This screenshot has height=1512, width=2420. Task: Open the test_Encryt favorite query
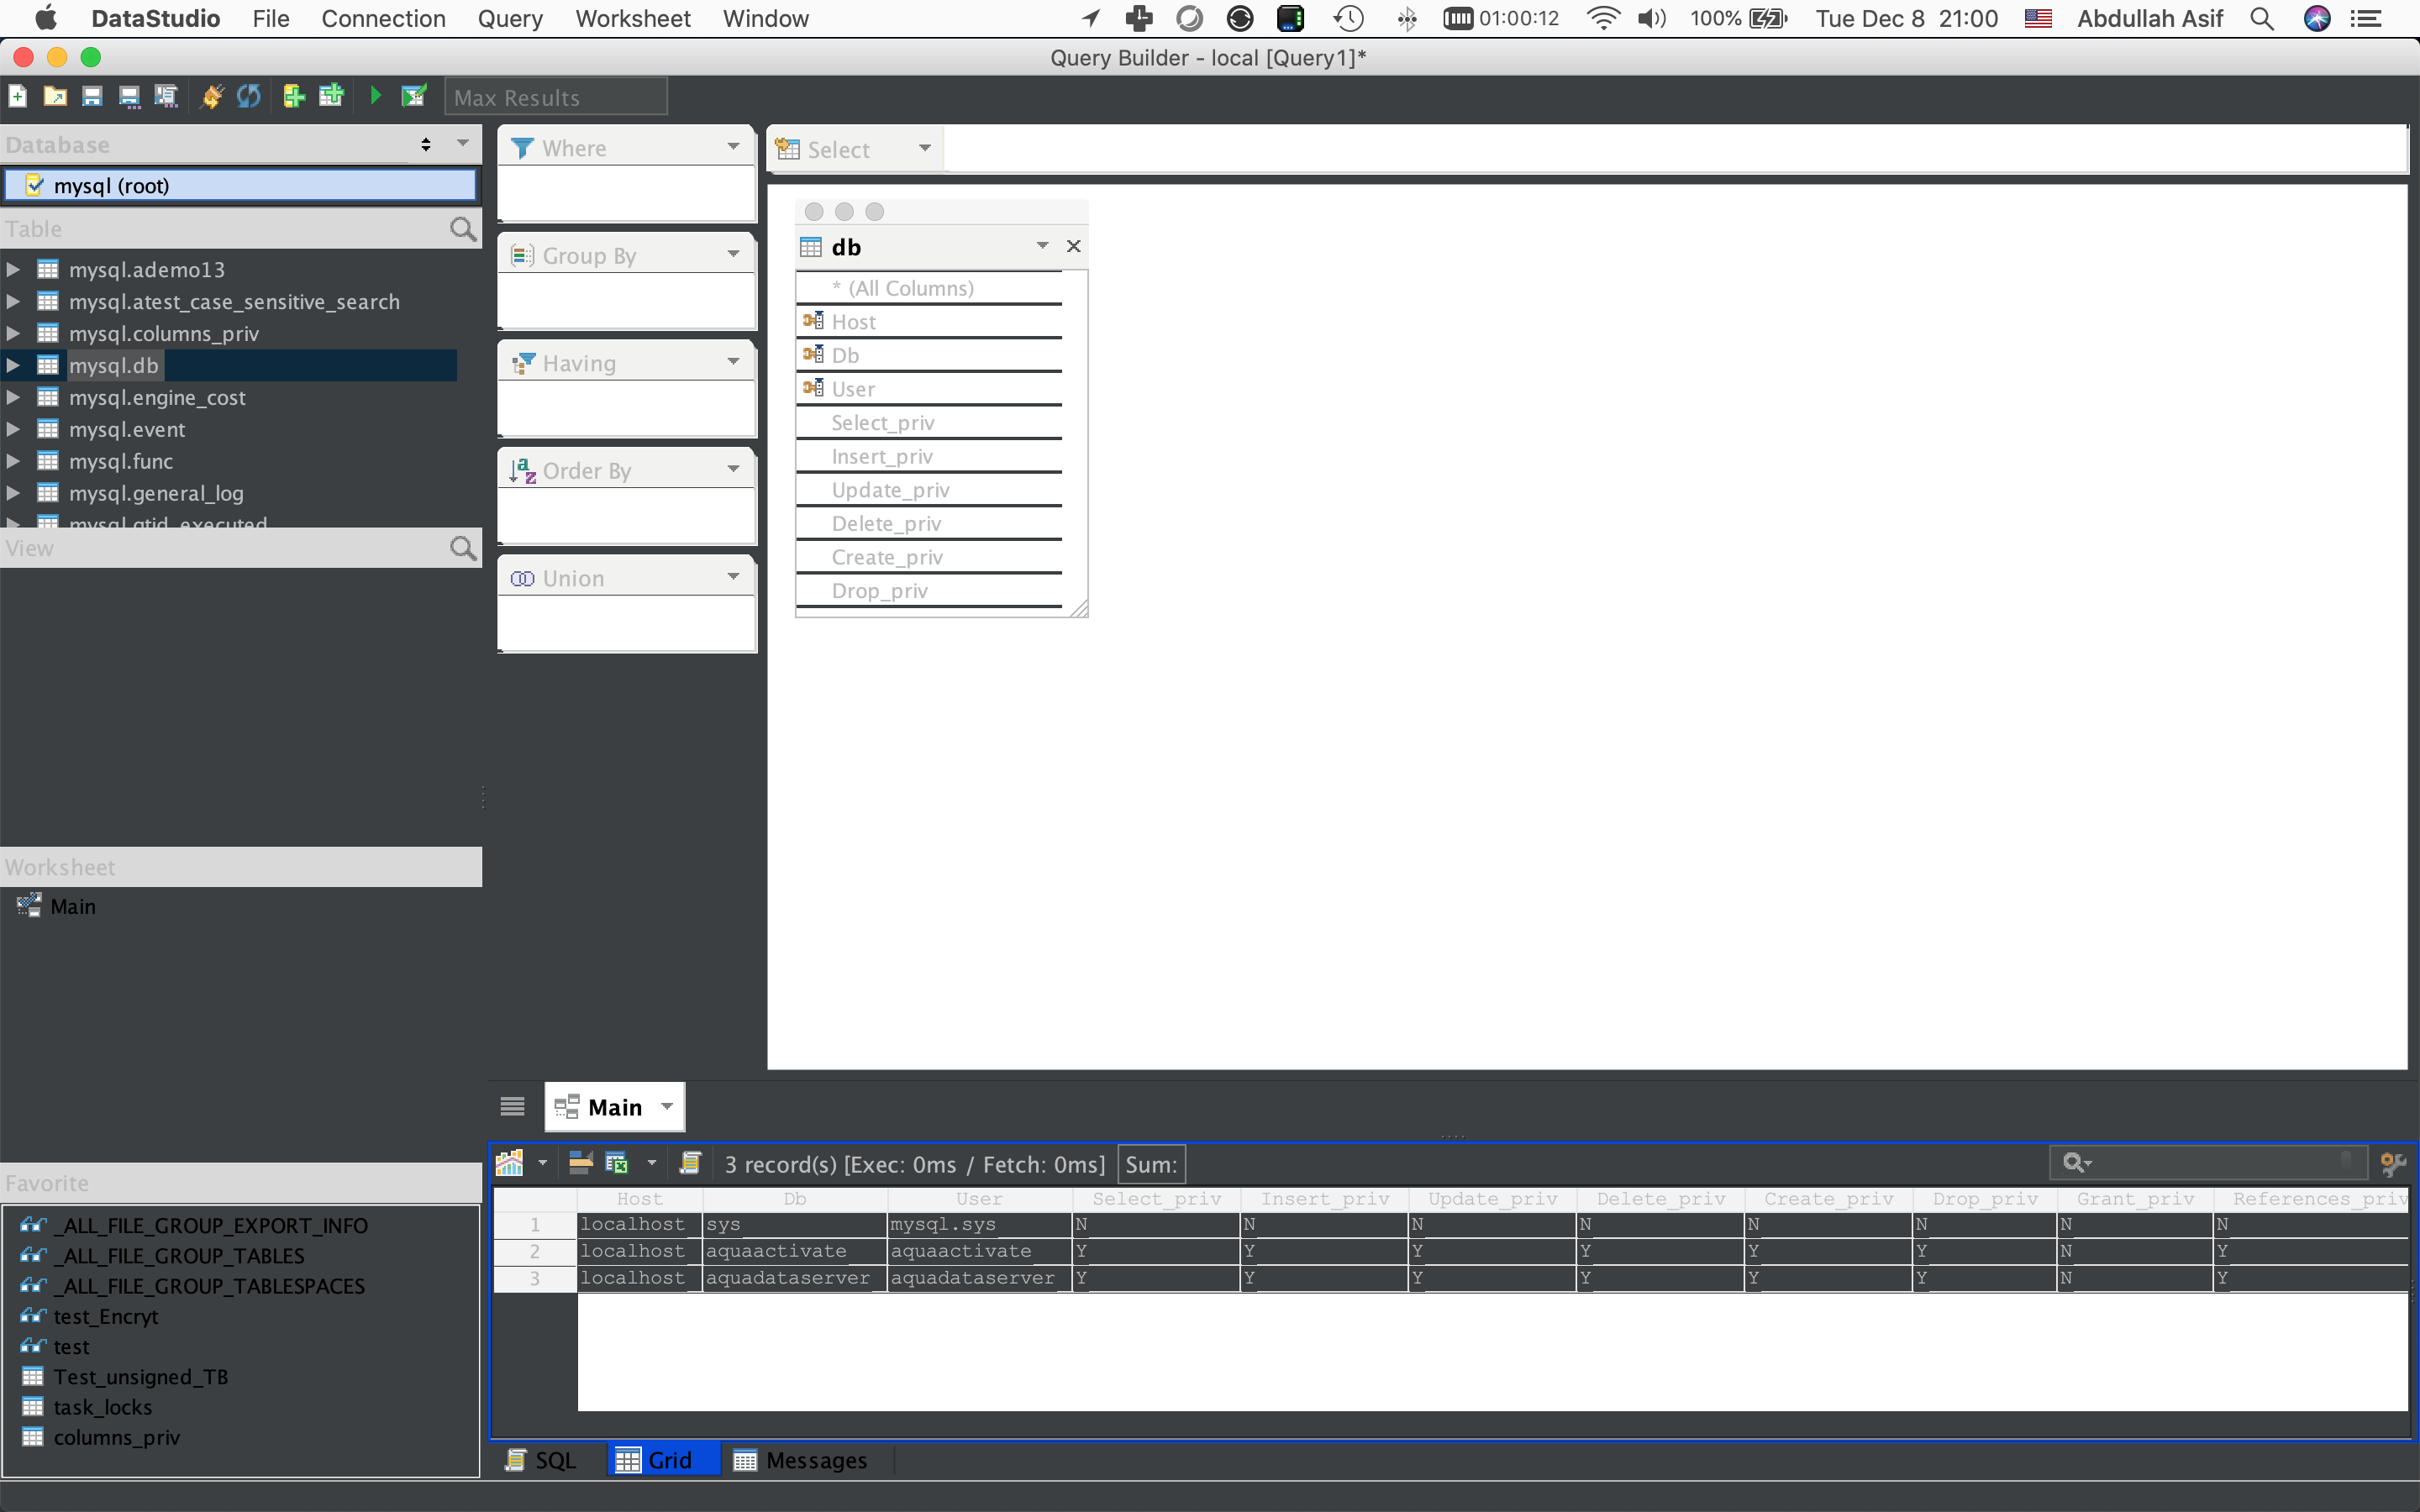[105, 1316]
